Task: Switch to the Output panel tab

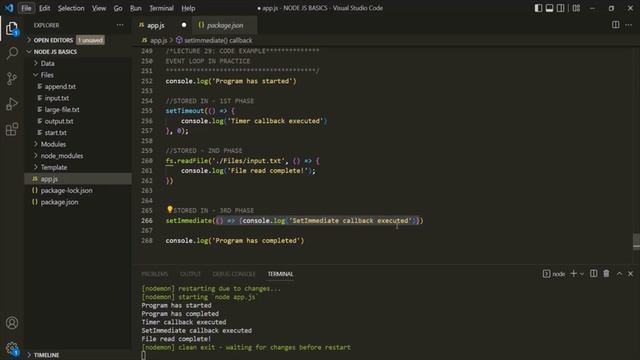Action: tap(190, 274)
